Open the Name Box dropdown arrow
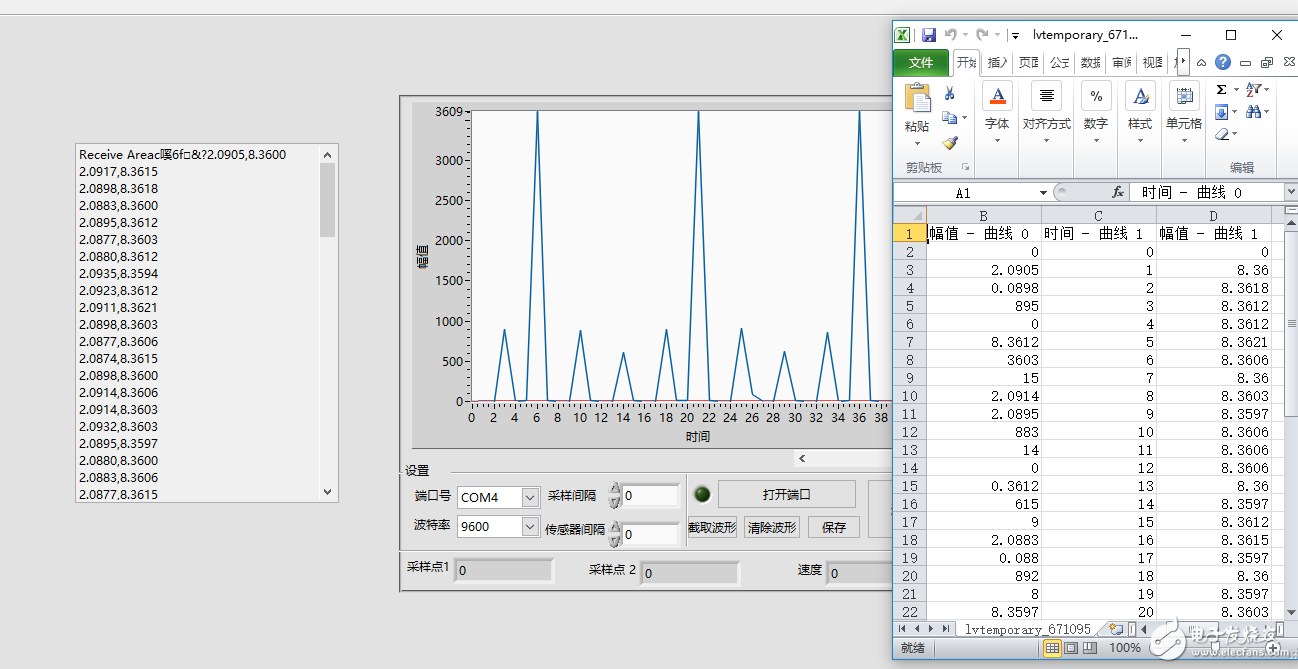The width and height of the screenshot is (1298, 669). coord(1043,192)
